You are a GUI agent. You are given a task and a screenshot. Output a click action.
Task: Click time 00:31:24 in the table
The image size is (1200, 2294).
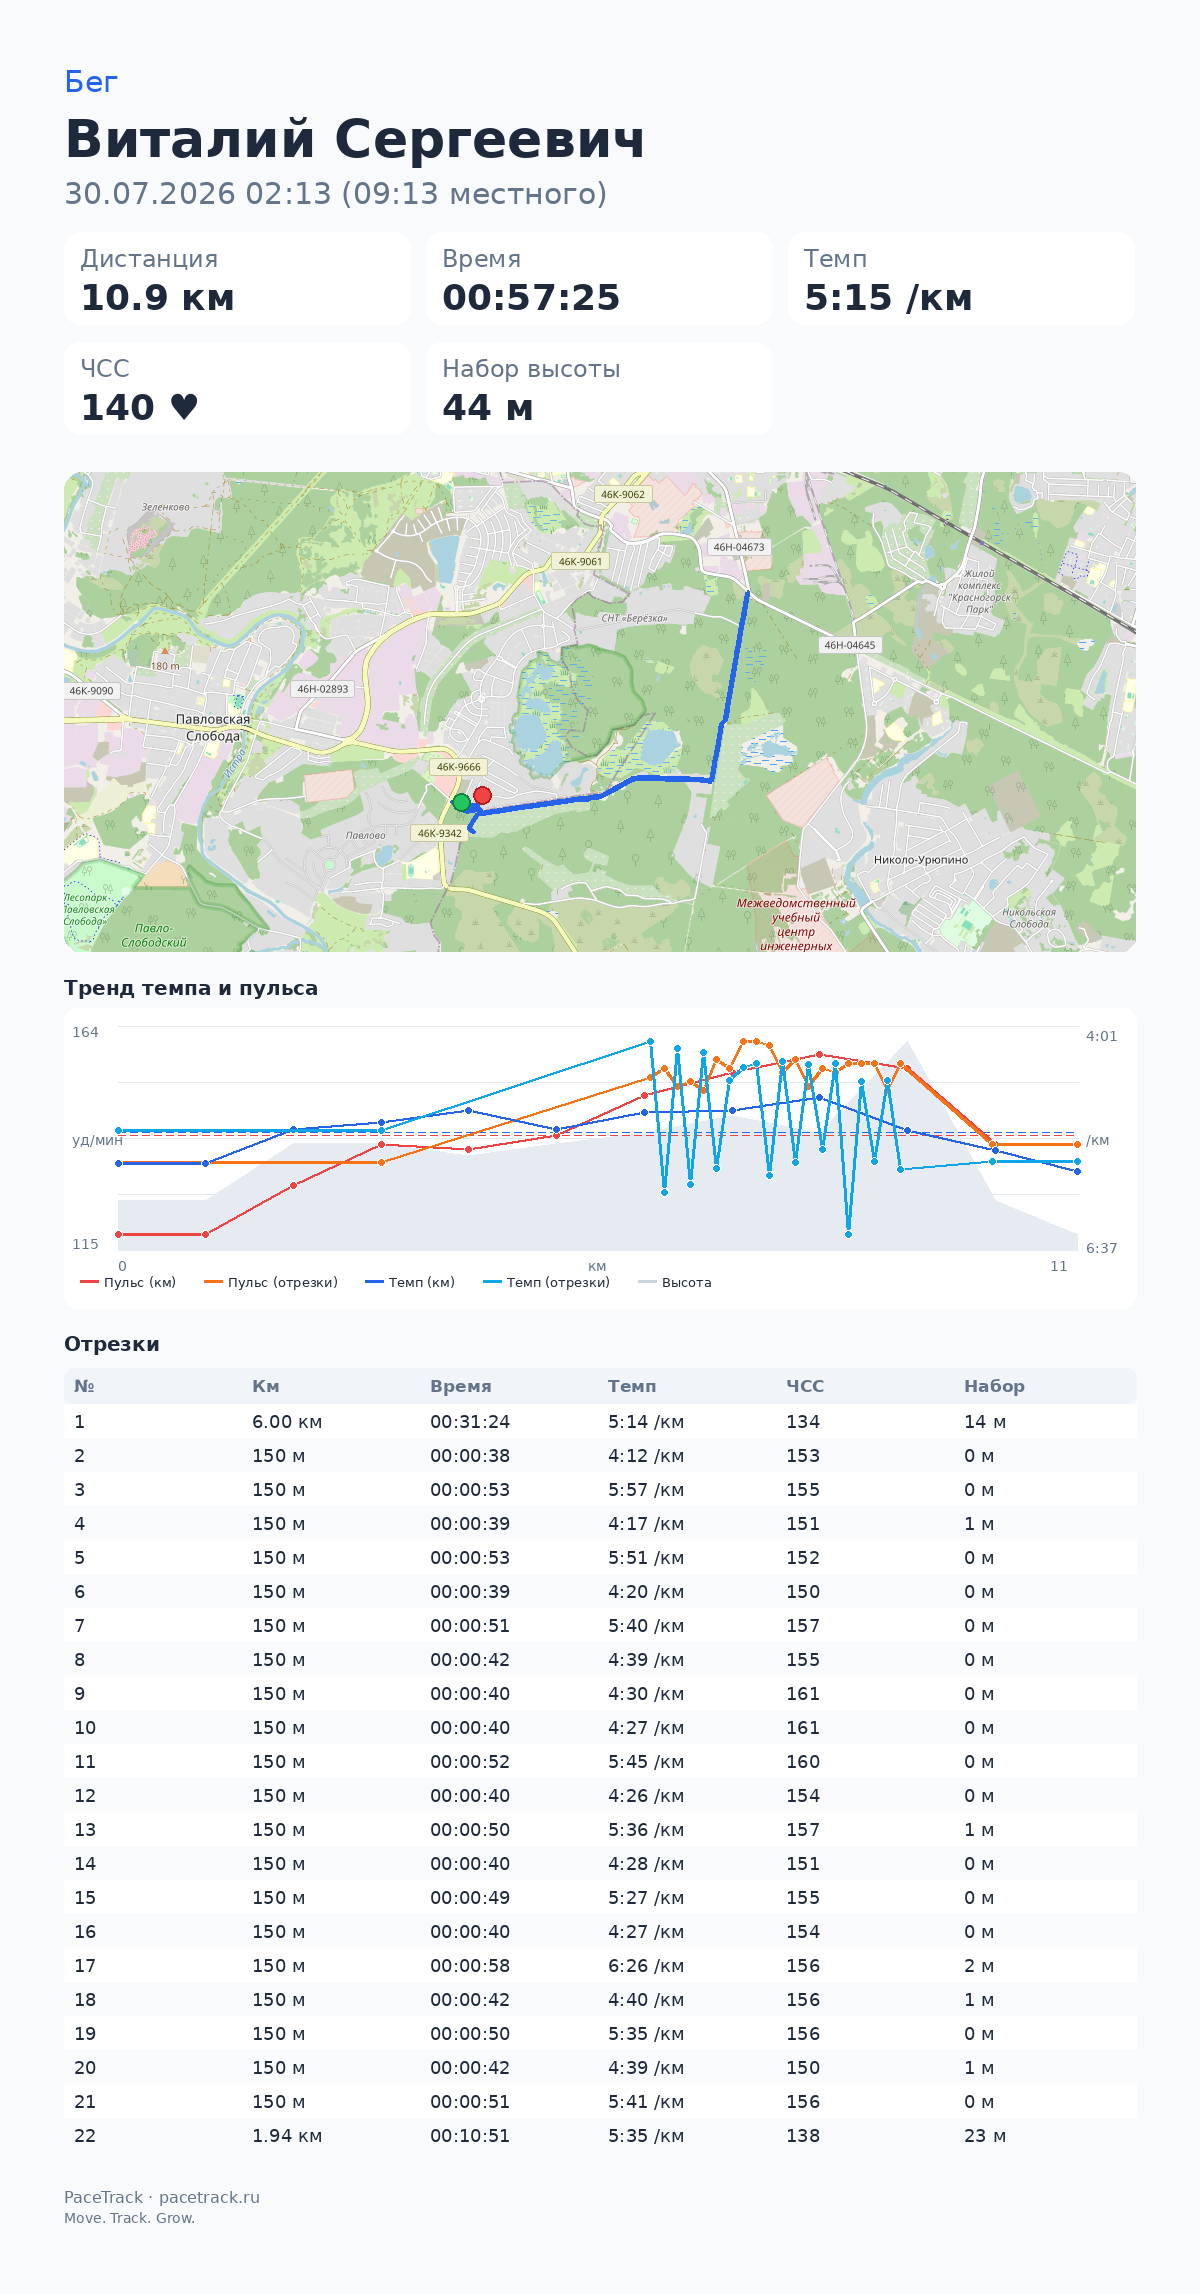[x=470, y=1422]
